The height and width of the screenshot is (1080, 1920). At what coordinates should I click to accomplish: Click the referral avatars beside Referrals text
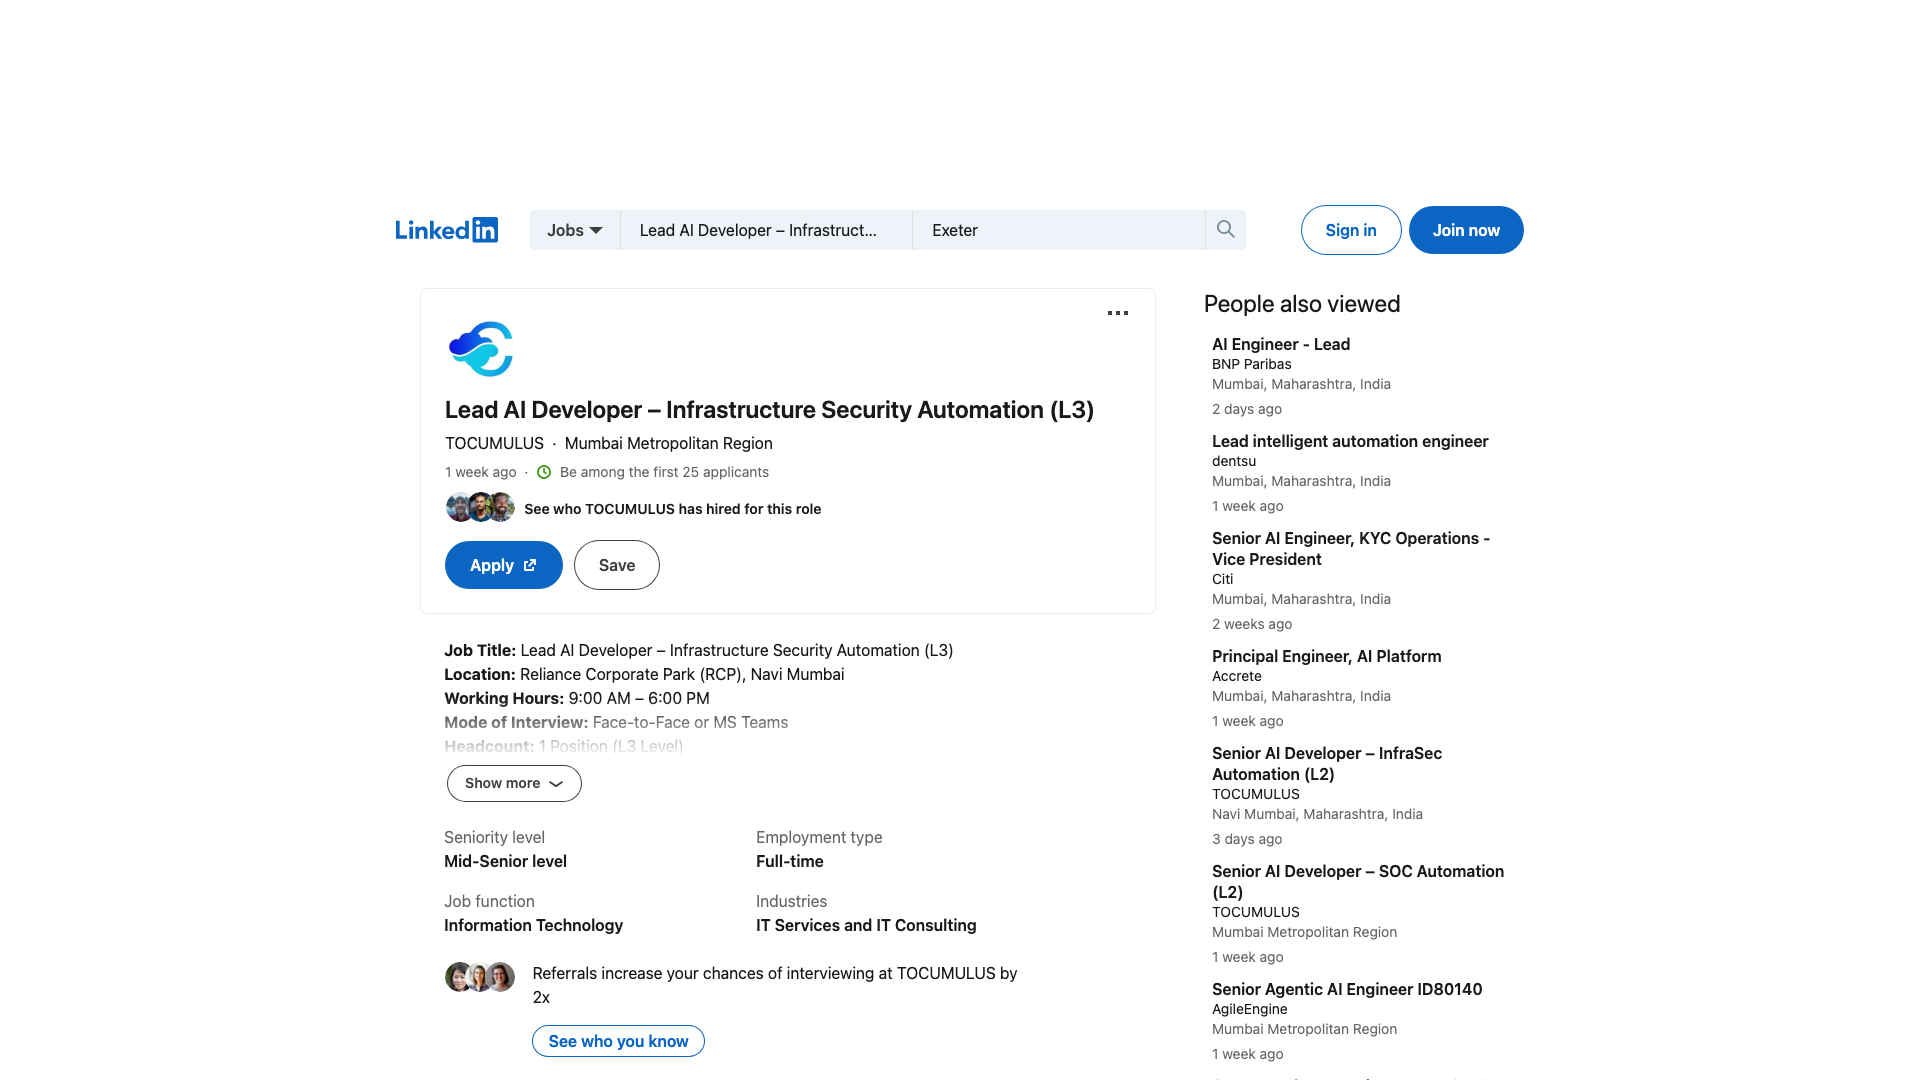click(x=480, y=977)
